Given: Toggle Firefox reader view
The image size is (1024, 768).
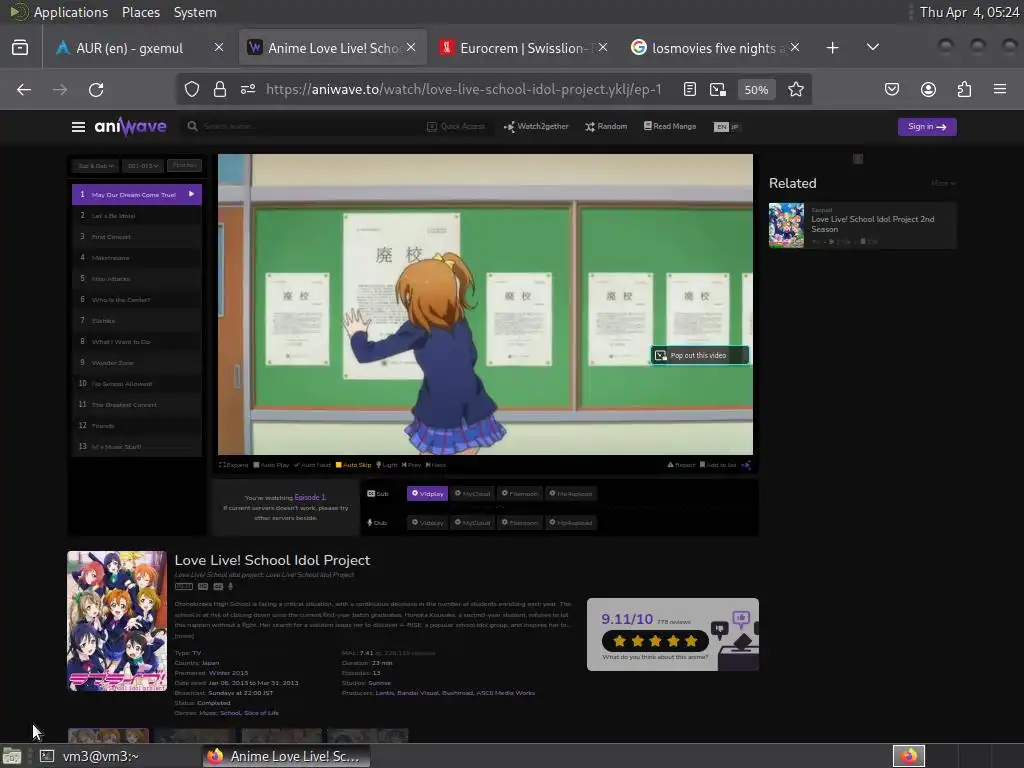Looking at the screenshot, I should pos(690,89).
